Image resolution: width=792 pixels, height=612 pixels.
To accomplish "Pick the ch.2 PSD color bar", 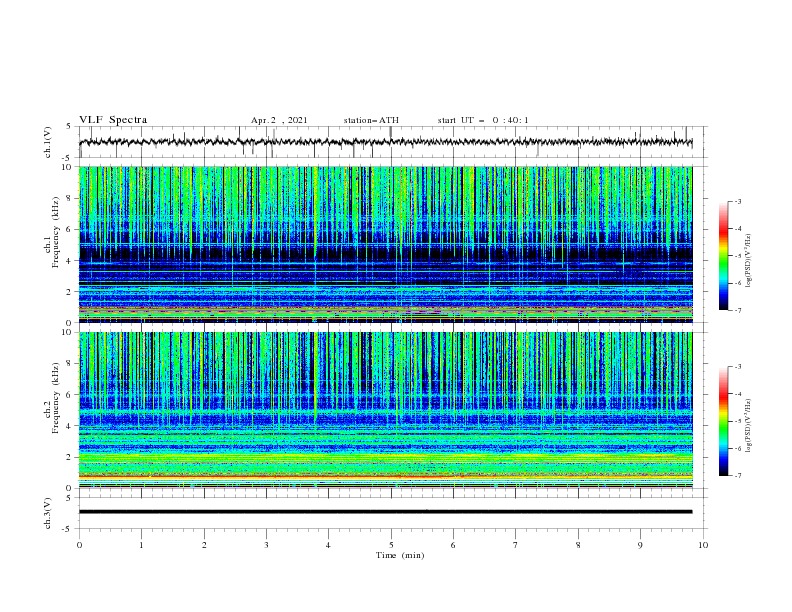I will click(724, 421).
